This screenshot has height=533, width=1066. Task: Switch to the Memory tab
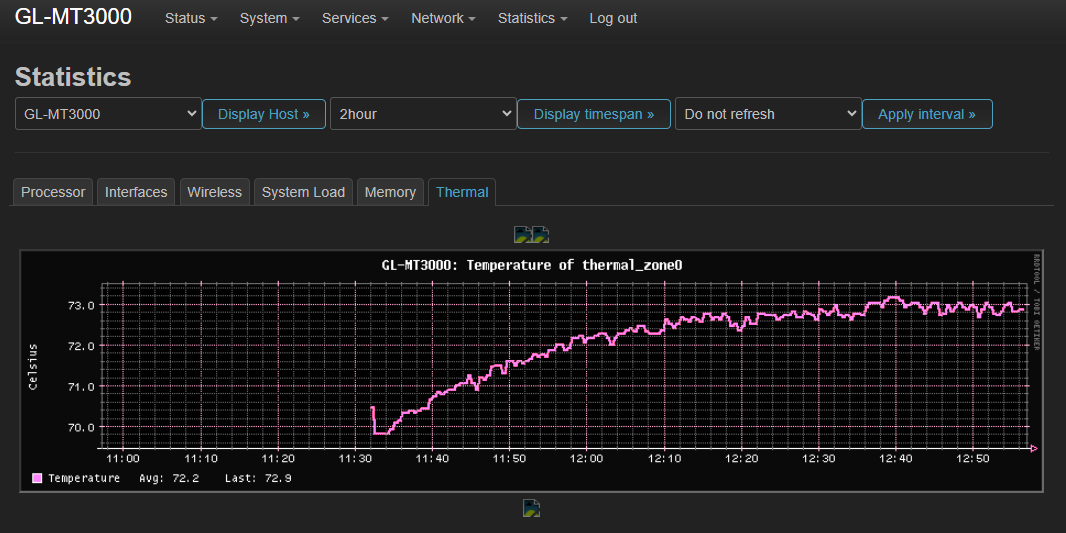click(x=390, y=192)
